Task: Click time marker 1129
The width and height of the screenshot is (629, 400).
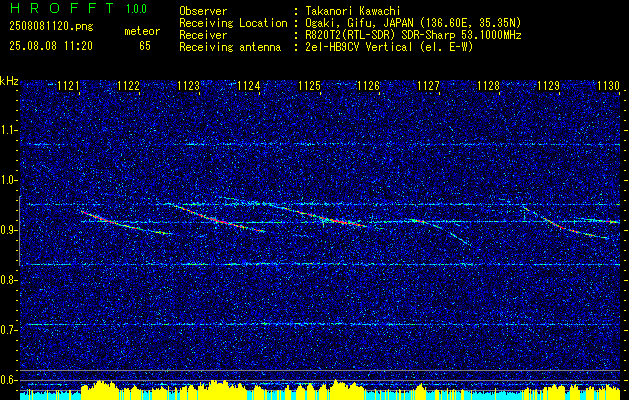Action: pos(549,86)
